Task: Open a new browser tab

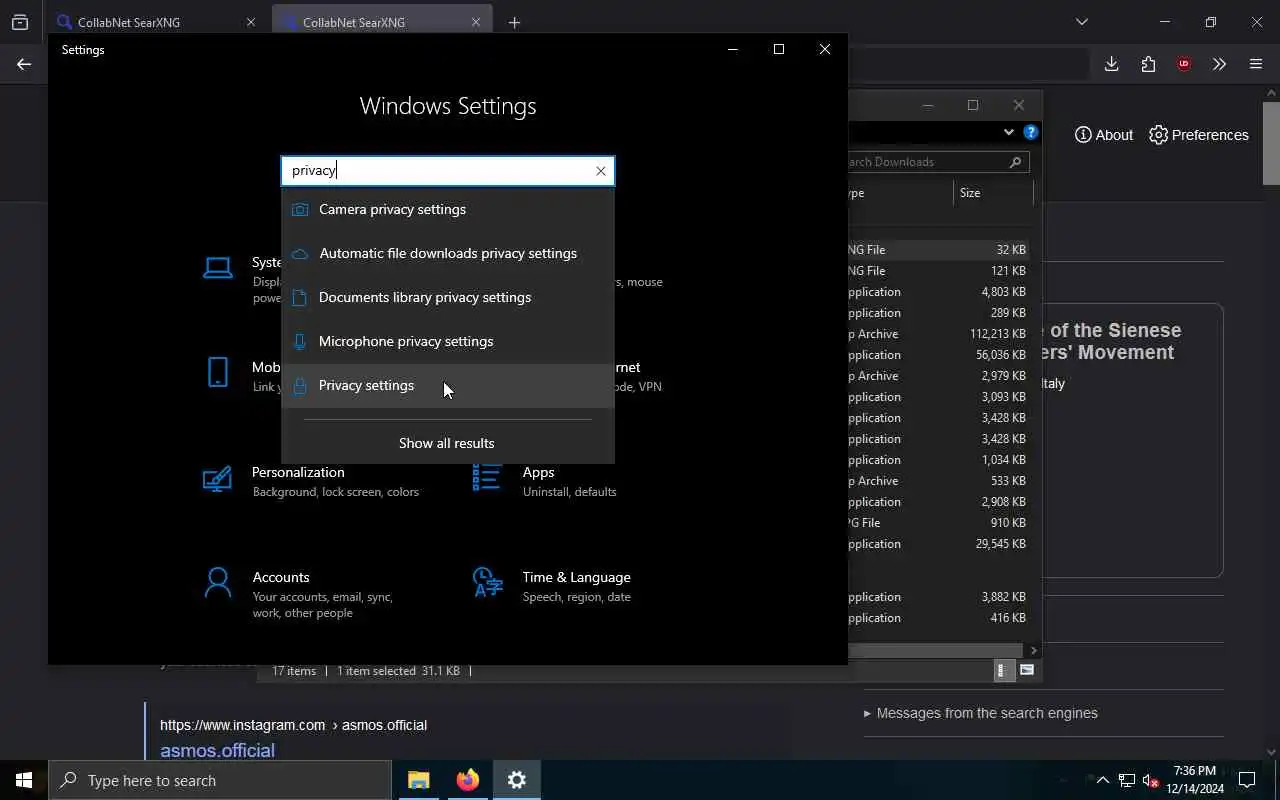Action: click(x=514, y=22)
